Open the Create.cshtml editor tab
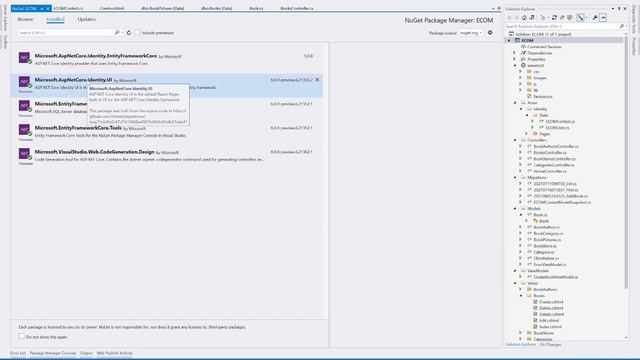The height and width of the screenshot is (360, 640). [112, 8]
